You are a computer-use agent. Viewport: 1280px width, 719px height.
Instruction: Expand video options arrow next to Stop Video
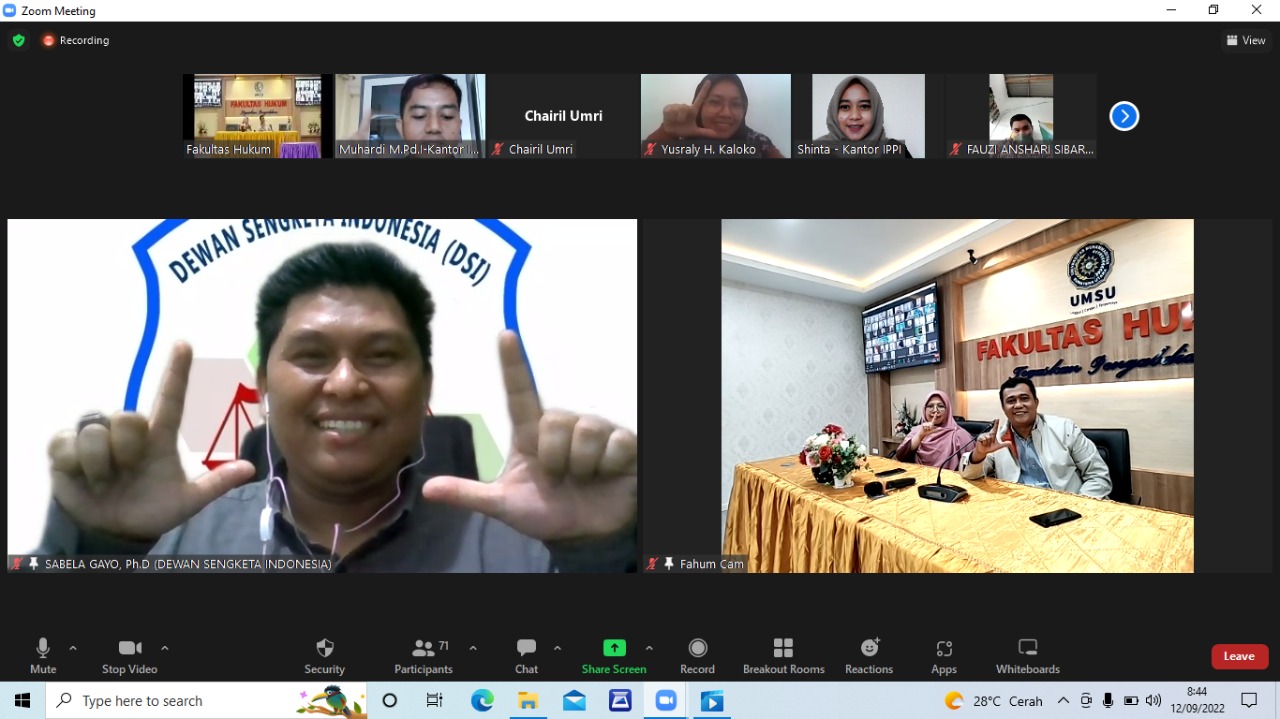coord(165,648)
